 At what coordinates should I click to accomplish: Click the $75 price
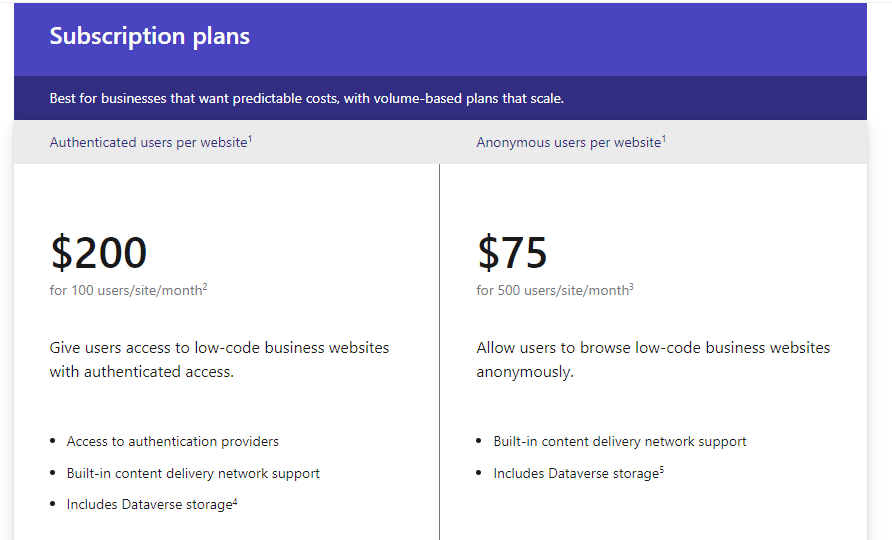pyautogui.click(x=512, y=253)
